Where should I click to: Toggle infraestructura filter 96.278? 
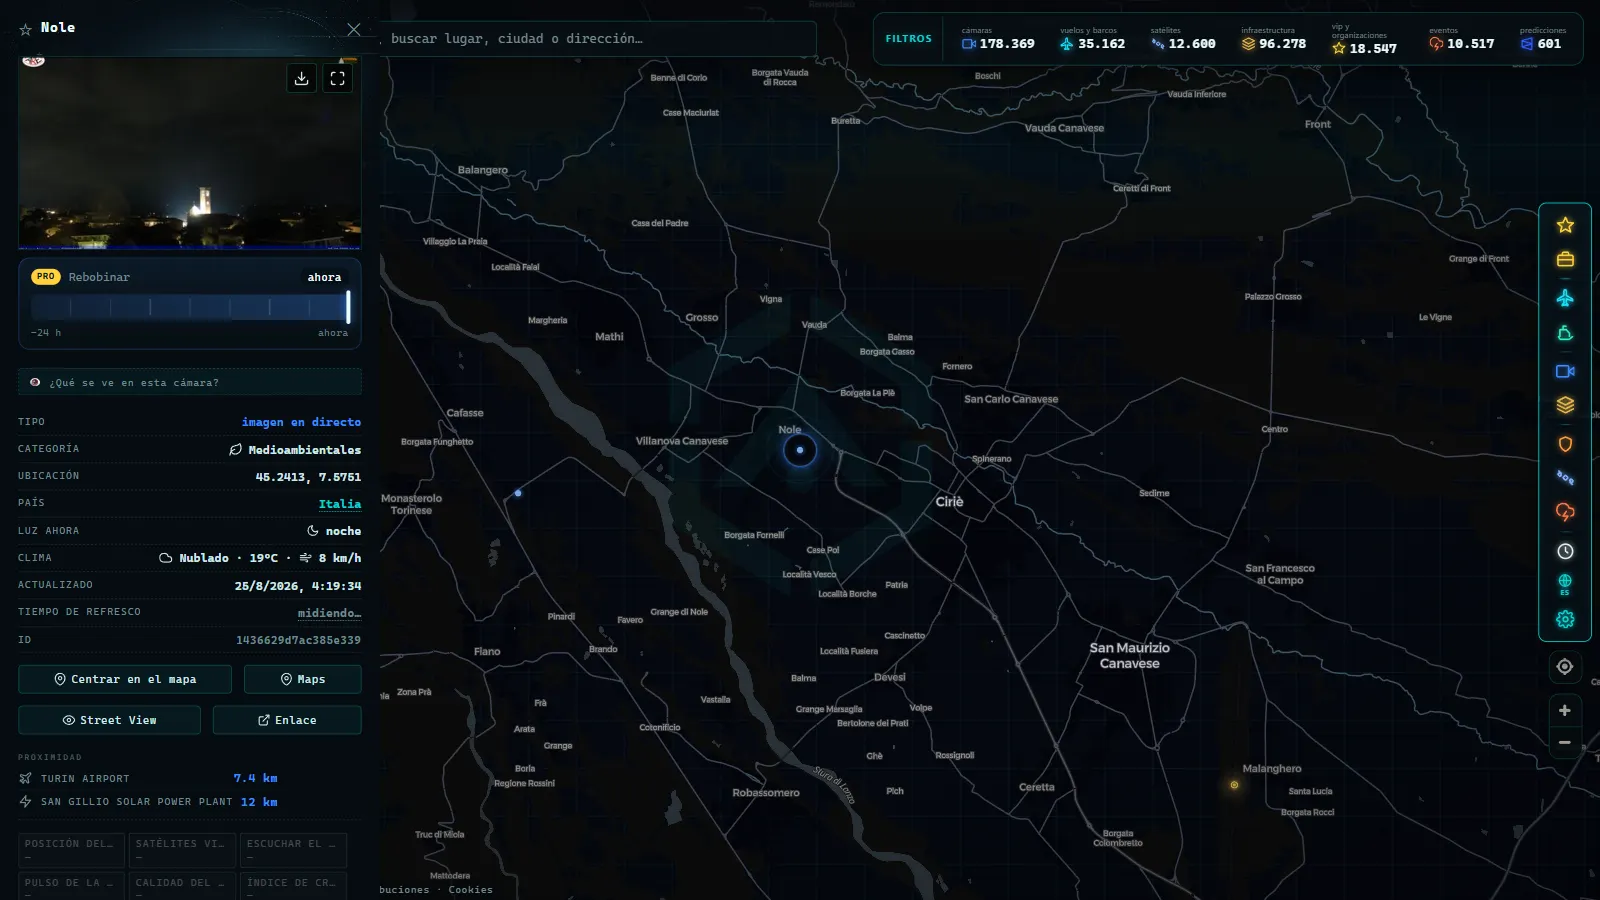[x=1274, y=39]
